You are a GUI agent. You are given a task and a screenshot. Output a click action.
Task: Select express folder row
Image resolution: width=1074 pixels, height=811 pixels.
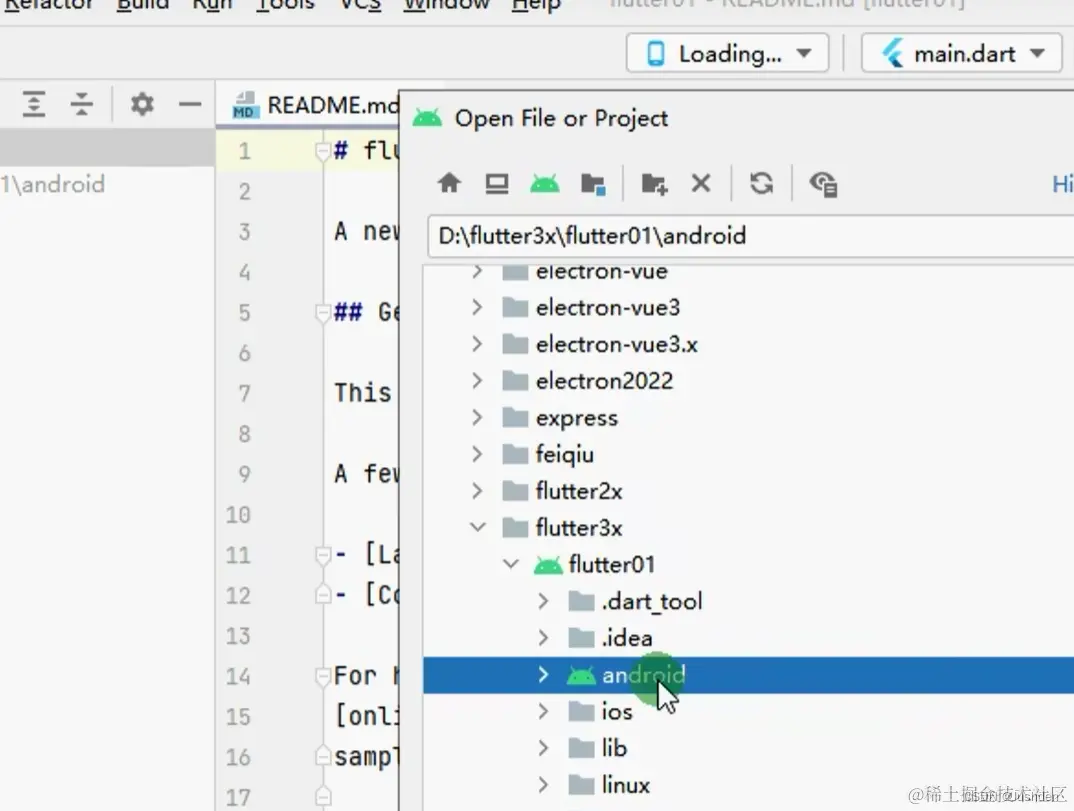pyautogui.click(x=749, y=417)
